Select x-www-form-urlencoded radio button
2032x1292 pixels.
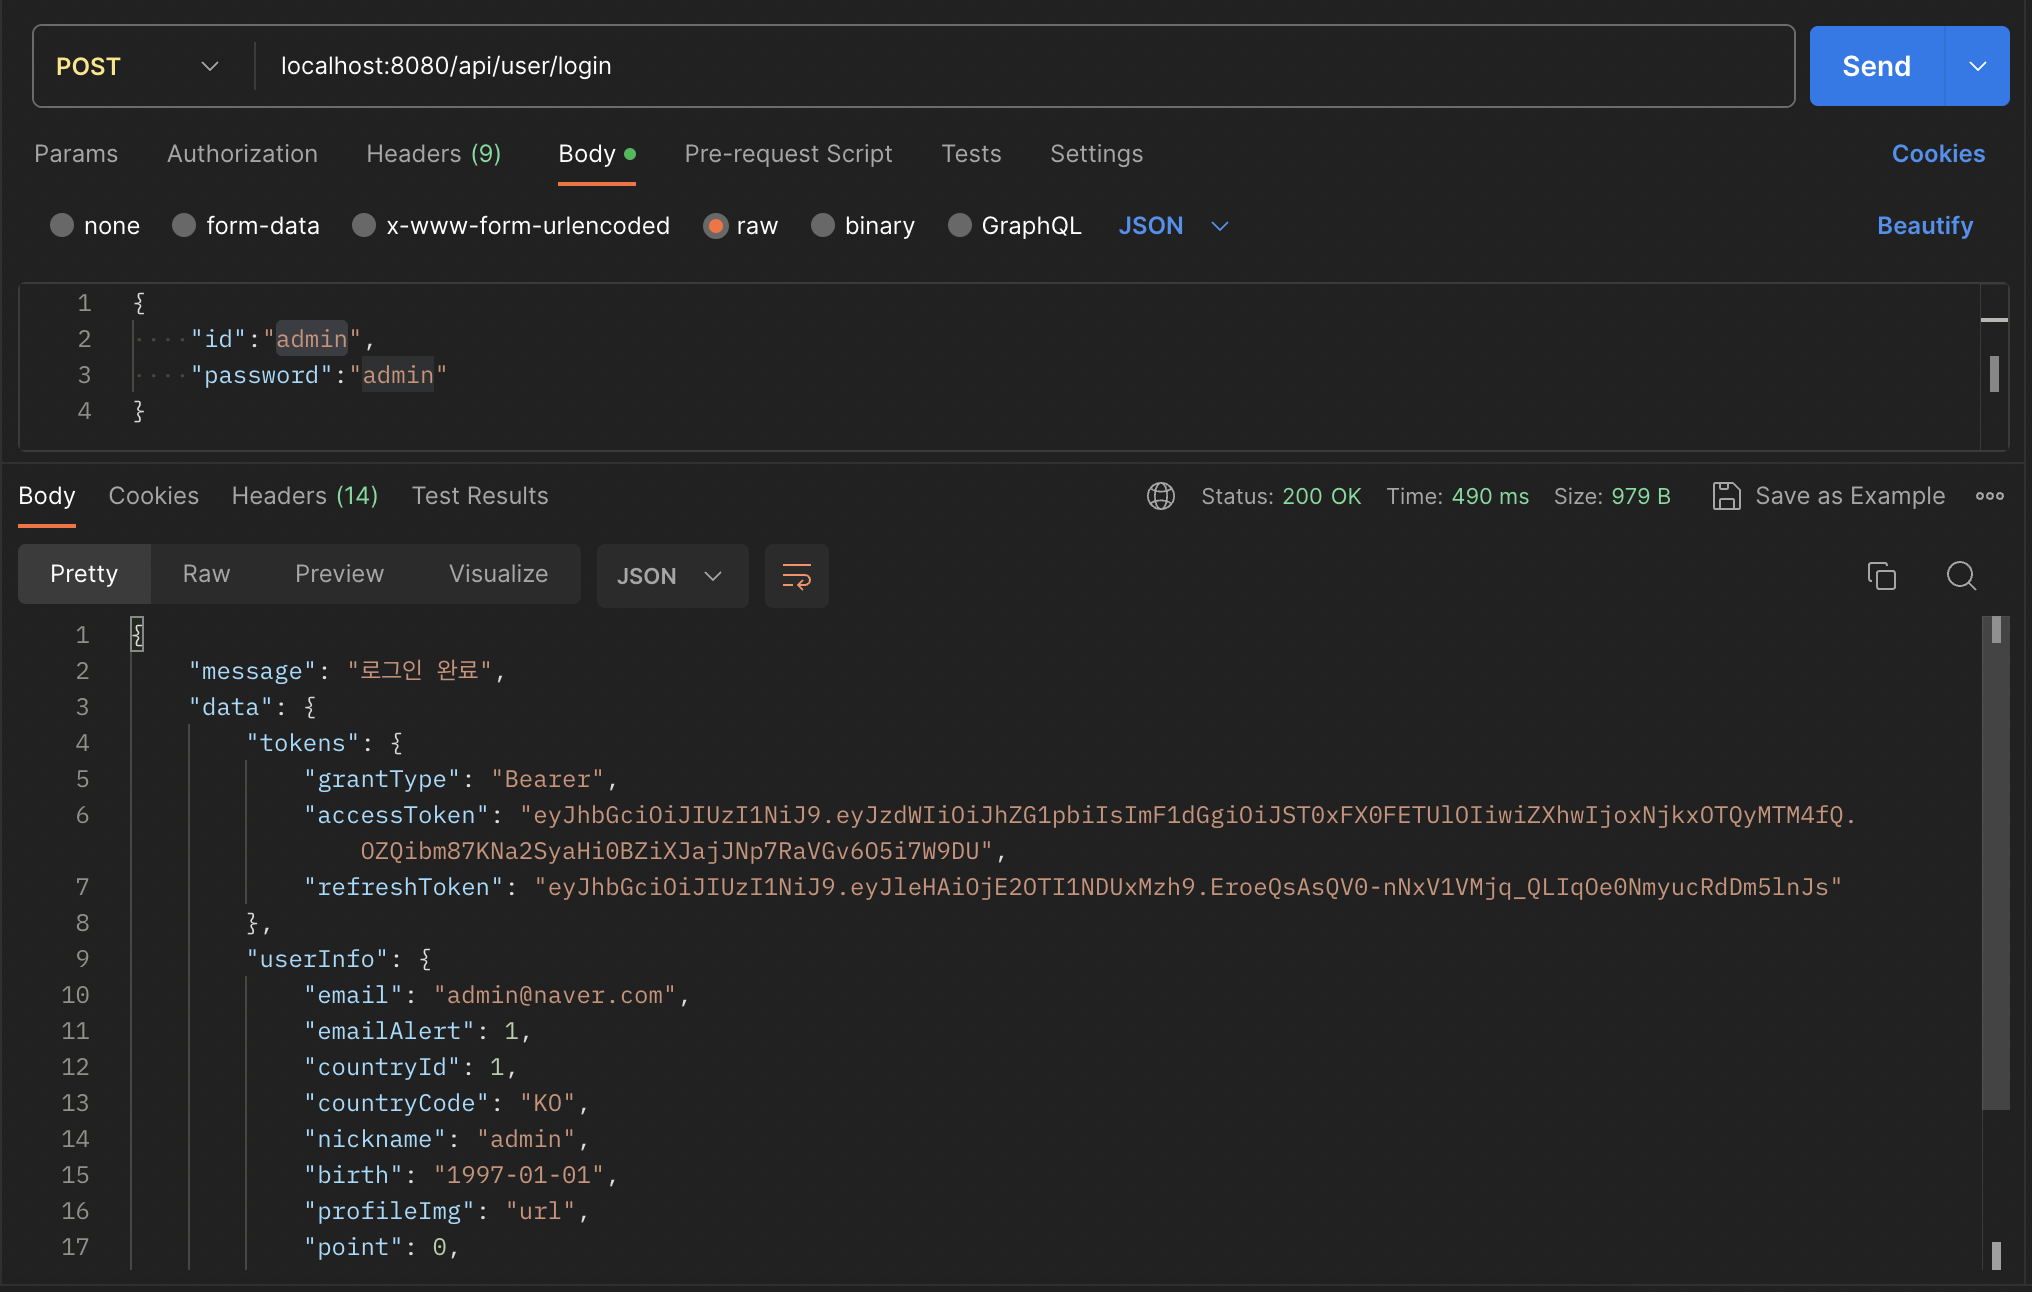[364, 225]
